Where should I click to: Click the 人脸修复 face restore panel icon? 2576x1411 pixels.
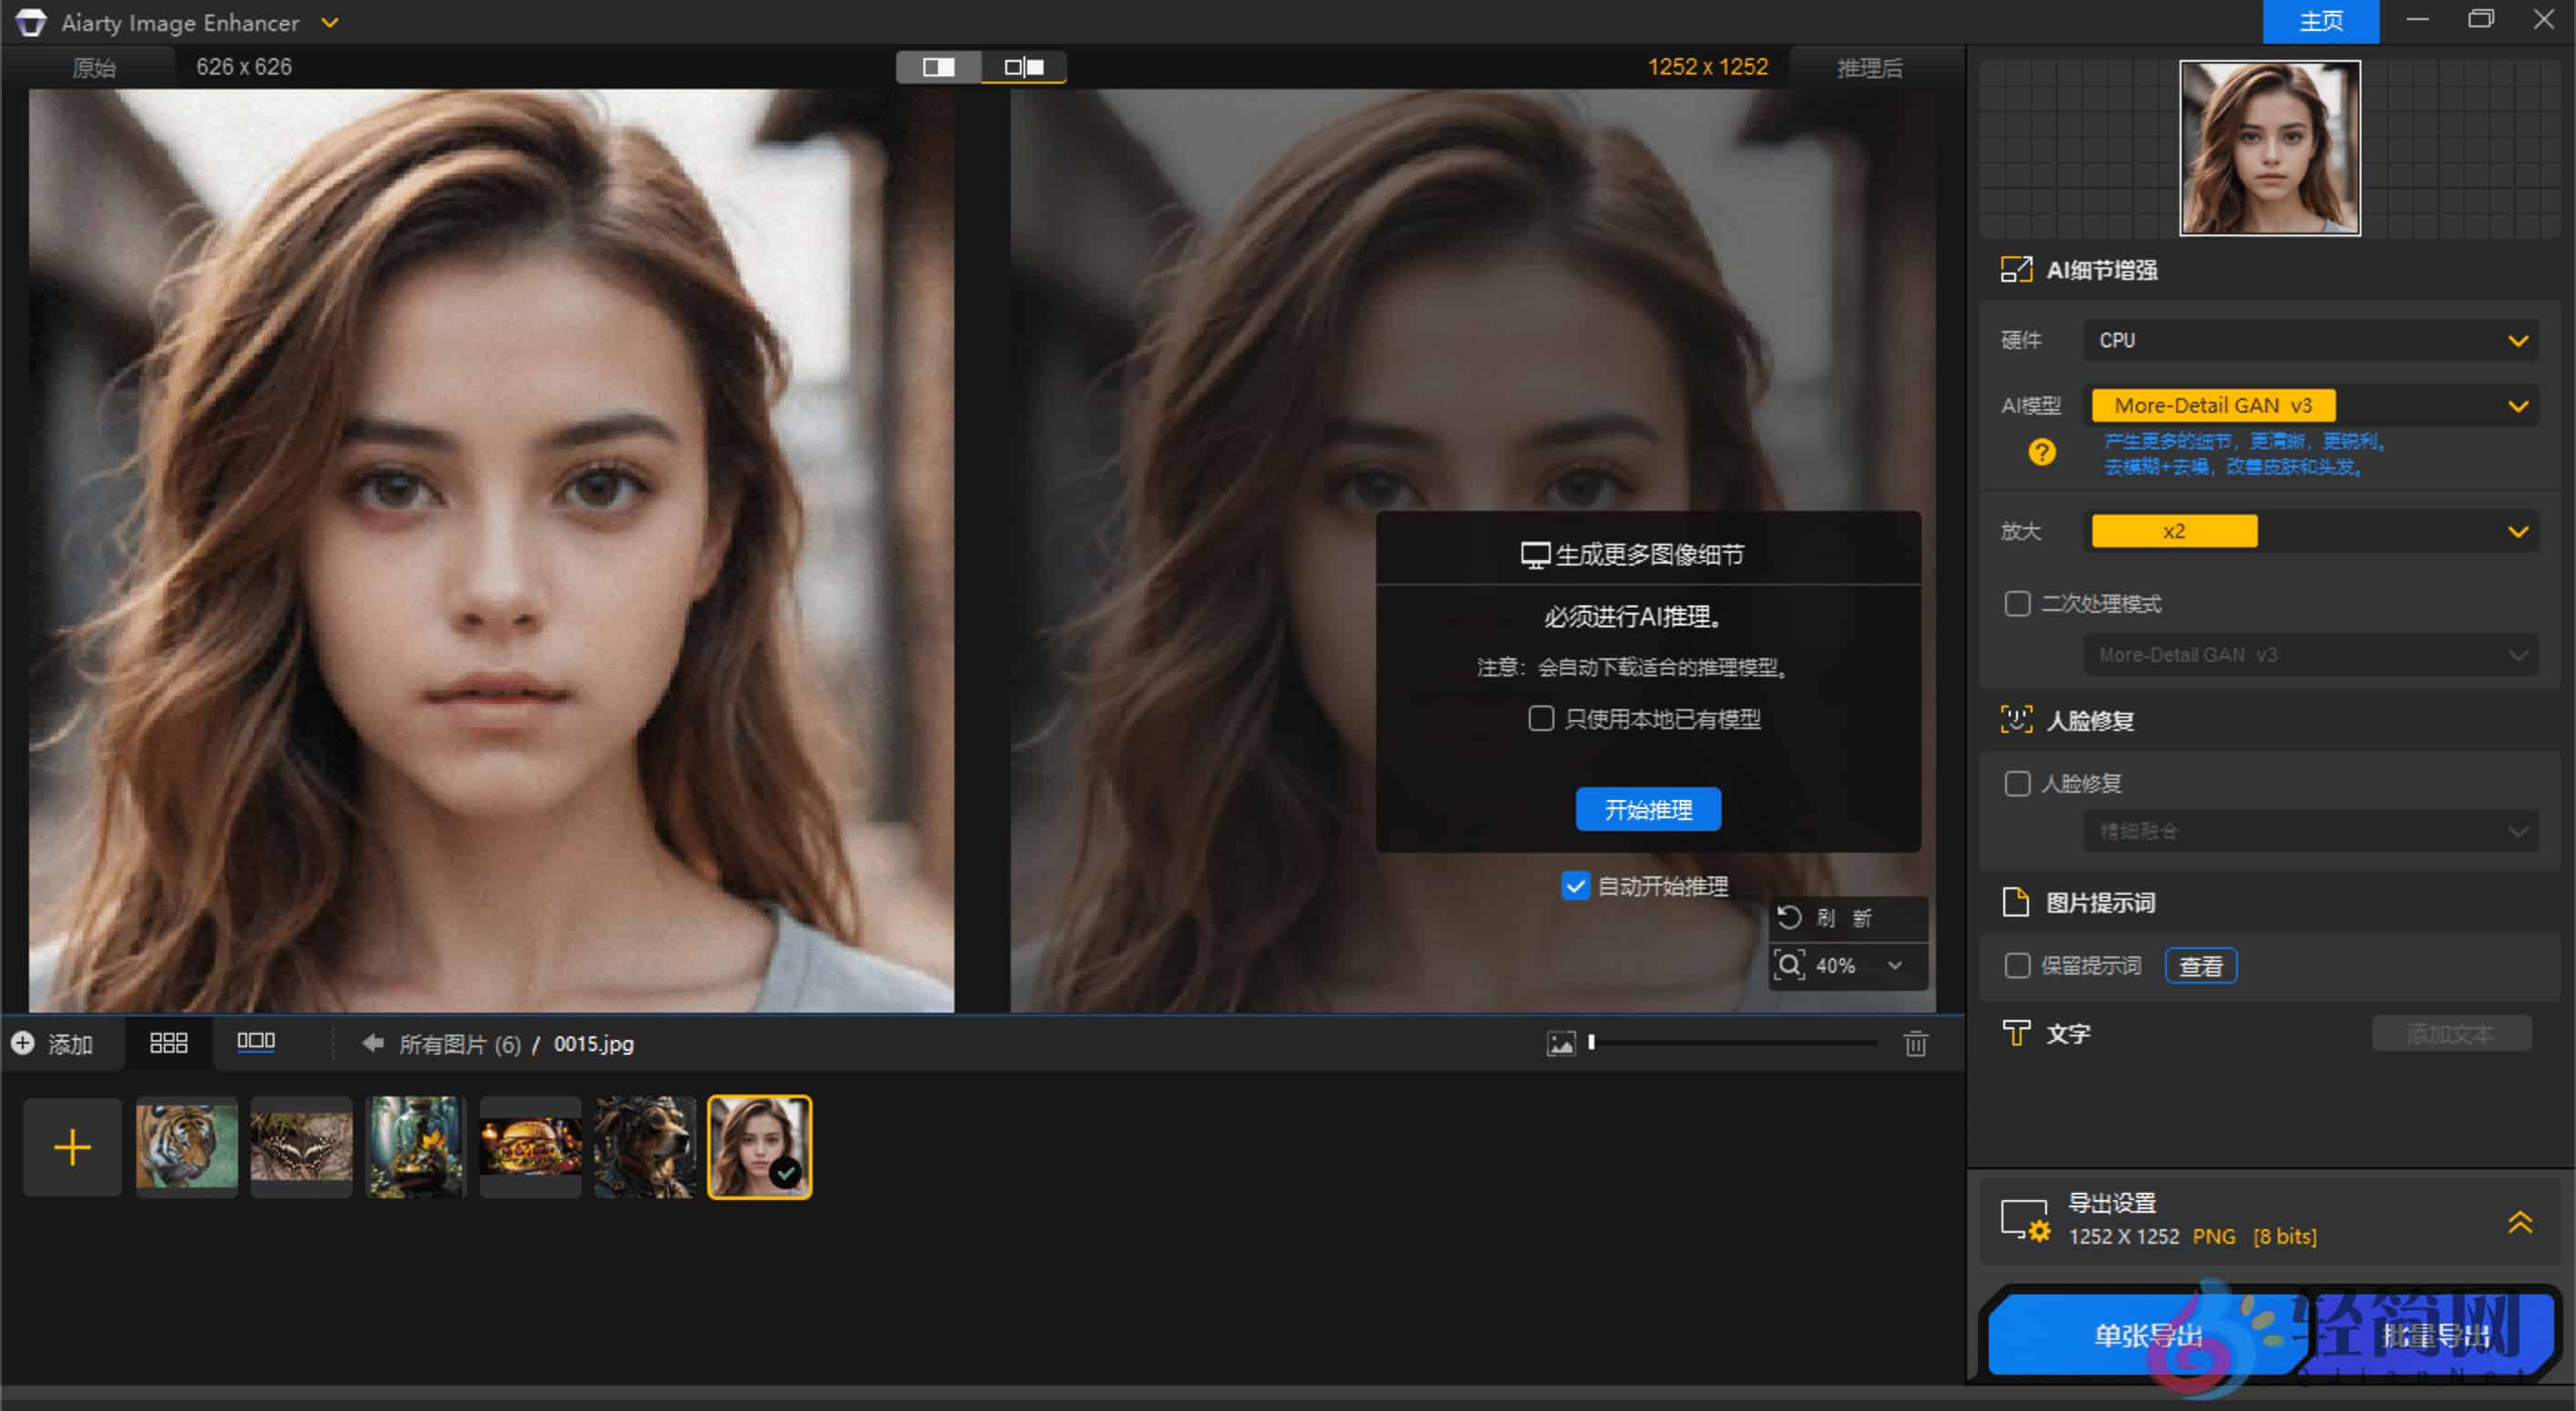[x=2018, y=720]
